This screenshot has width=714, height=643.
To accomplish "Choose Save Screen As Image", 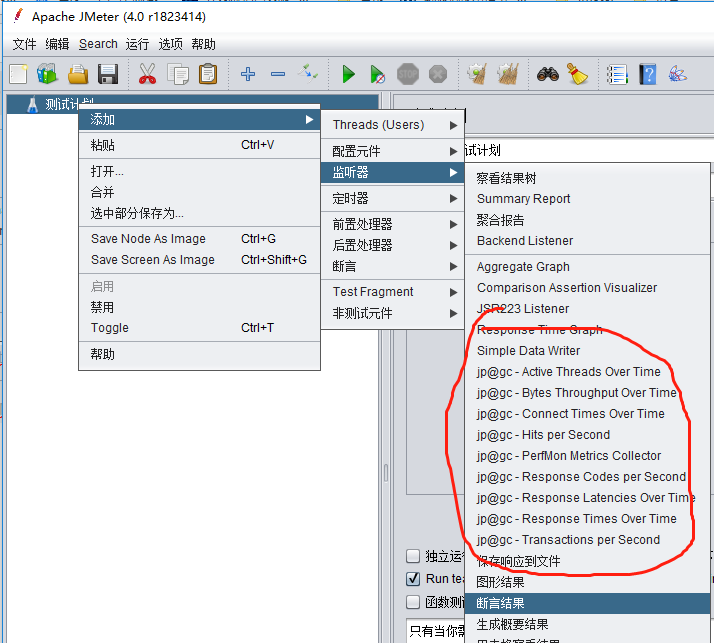I will tap(199, 260).
